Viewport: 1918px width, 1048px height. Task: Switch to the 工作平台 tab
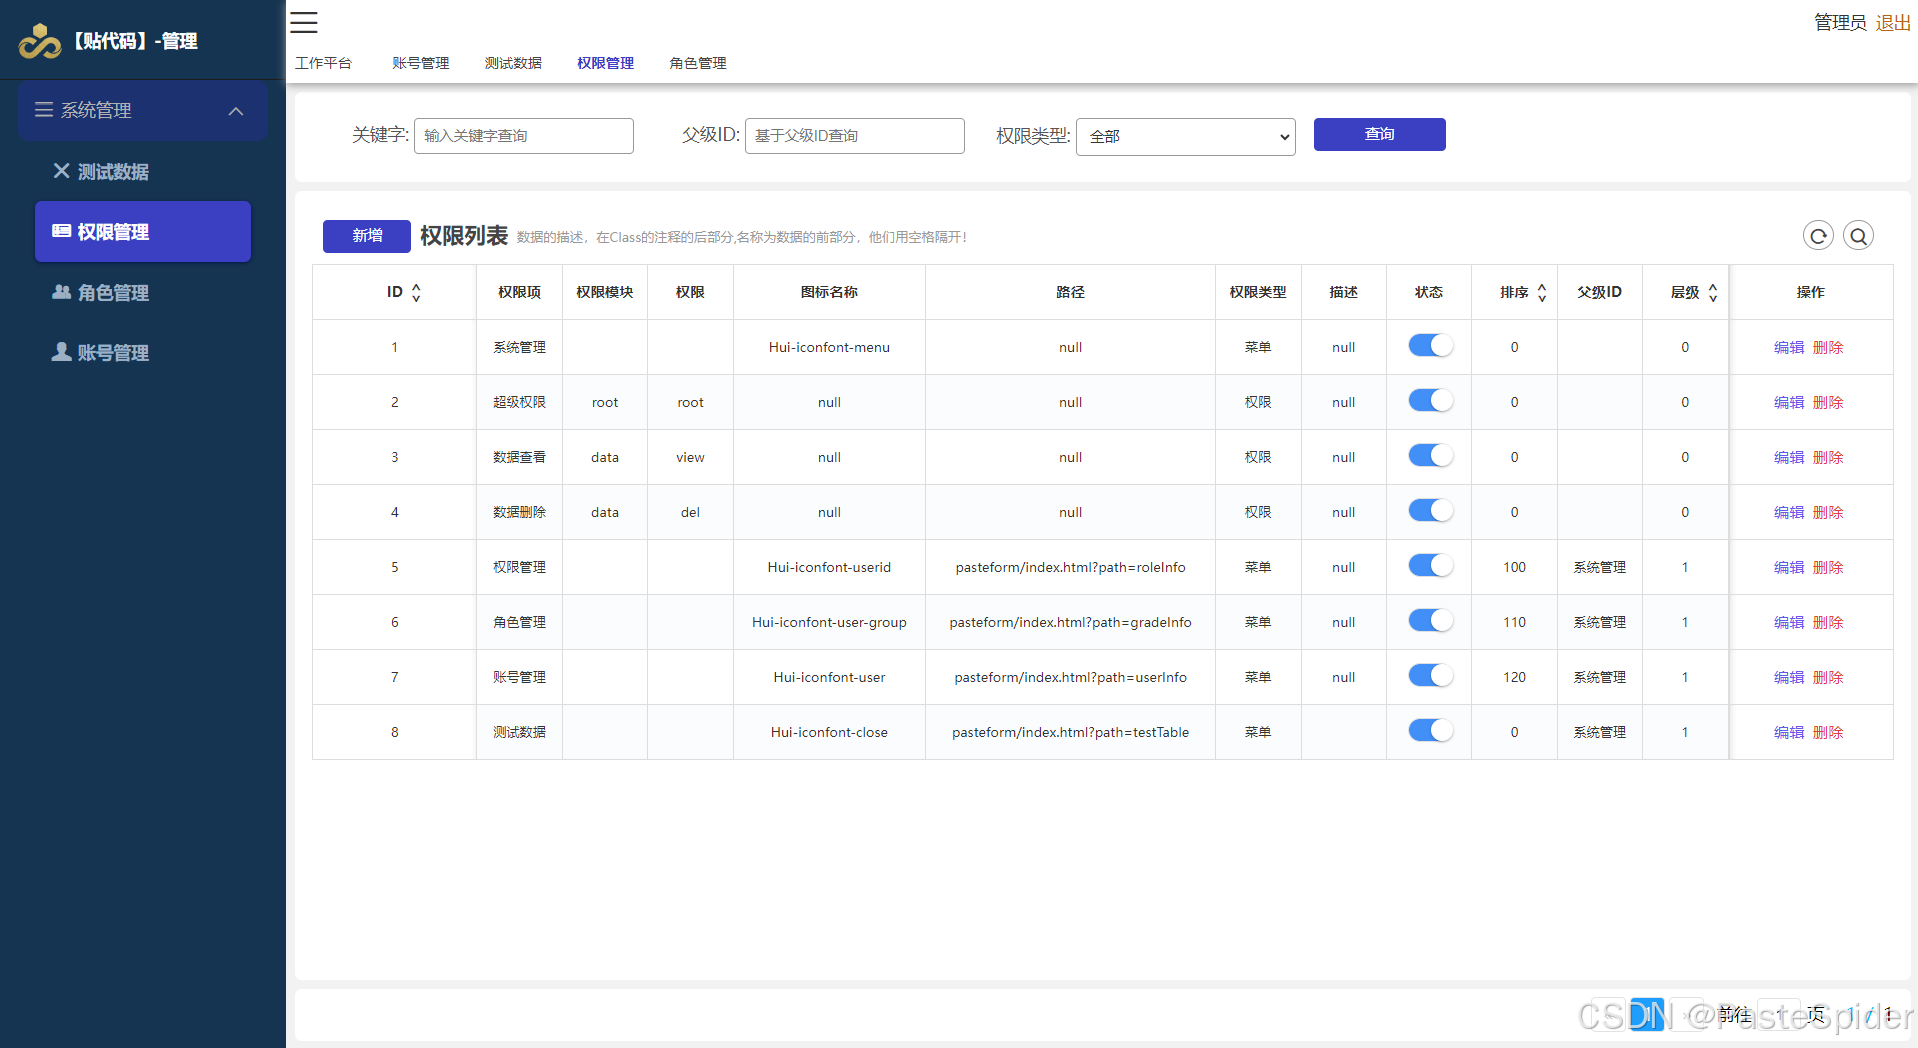[x=323, y=63]
